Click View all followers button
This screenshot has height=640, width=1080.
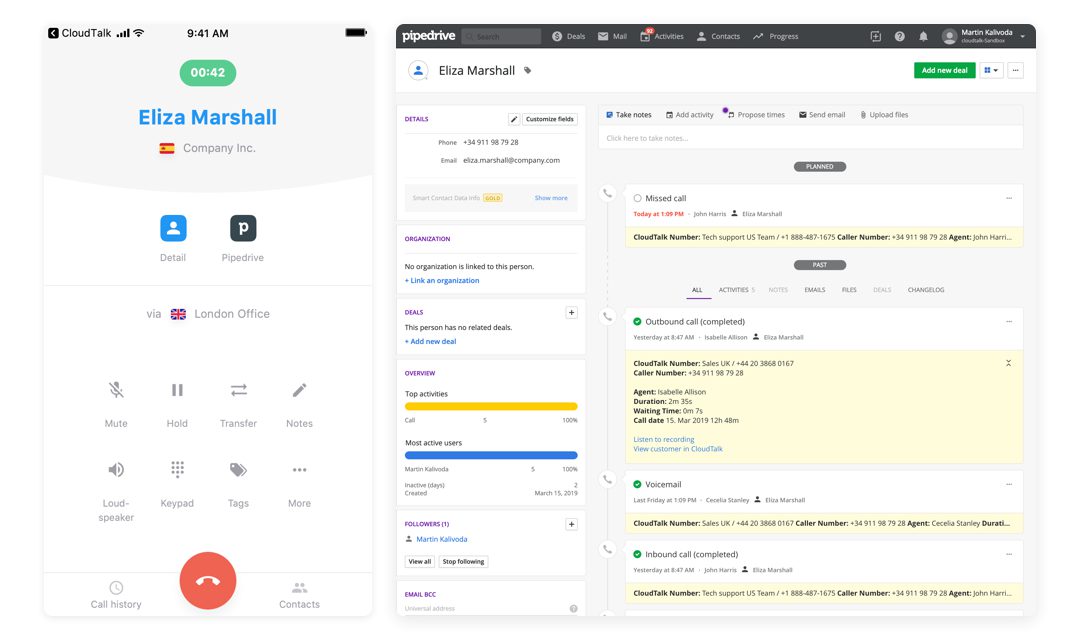(x=419, y=561)
